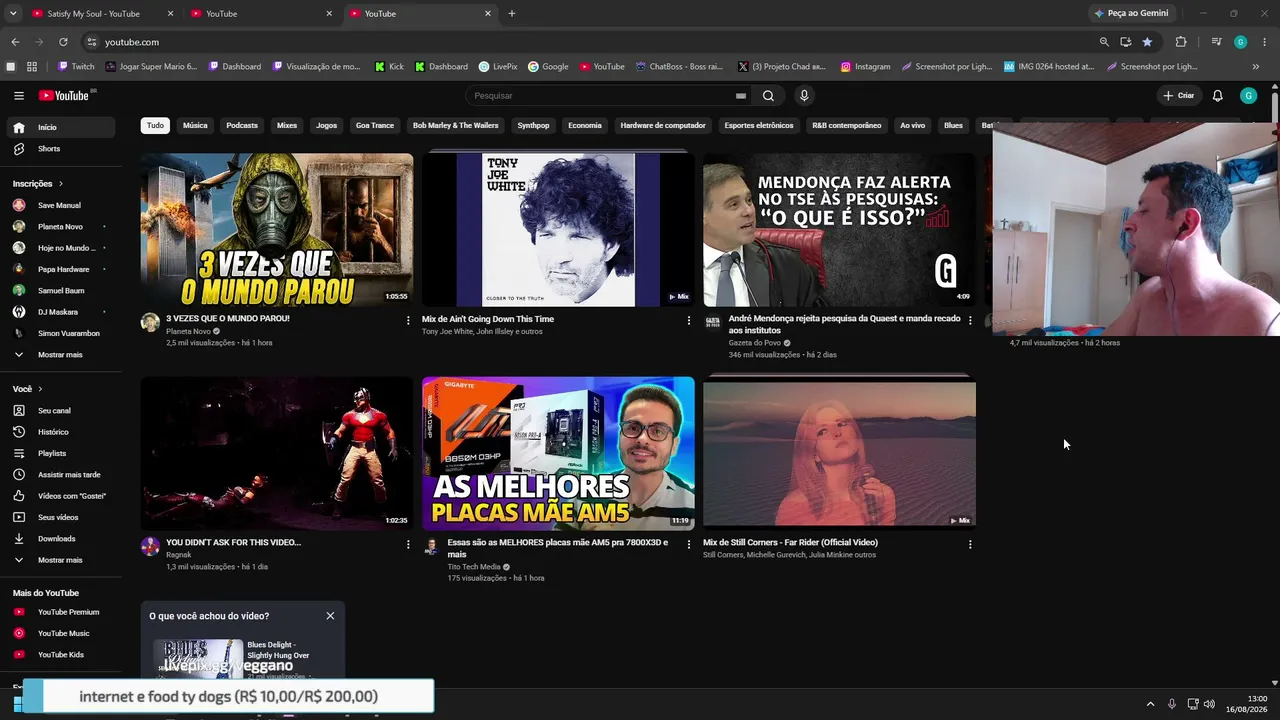Open YouTube Premium from the sidebar
This screenshot has height=720, width=1280.
[x=63, y=612]
